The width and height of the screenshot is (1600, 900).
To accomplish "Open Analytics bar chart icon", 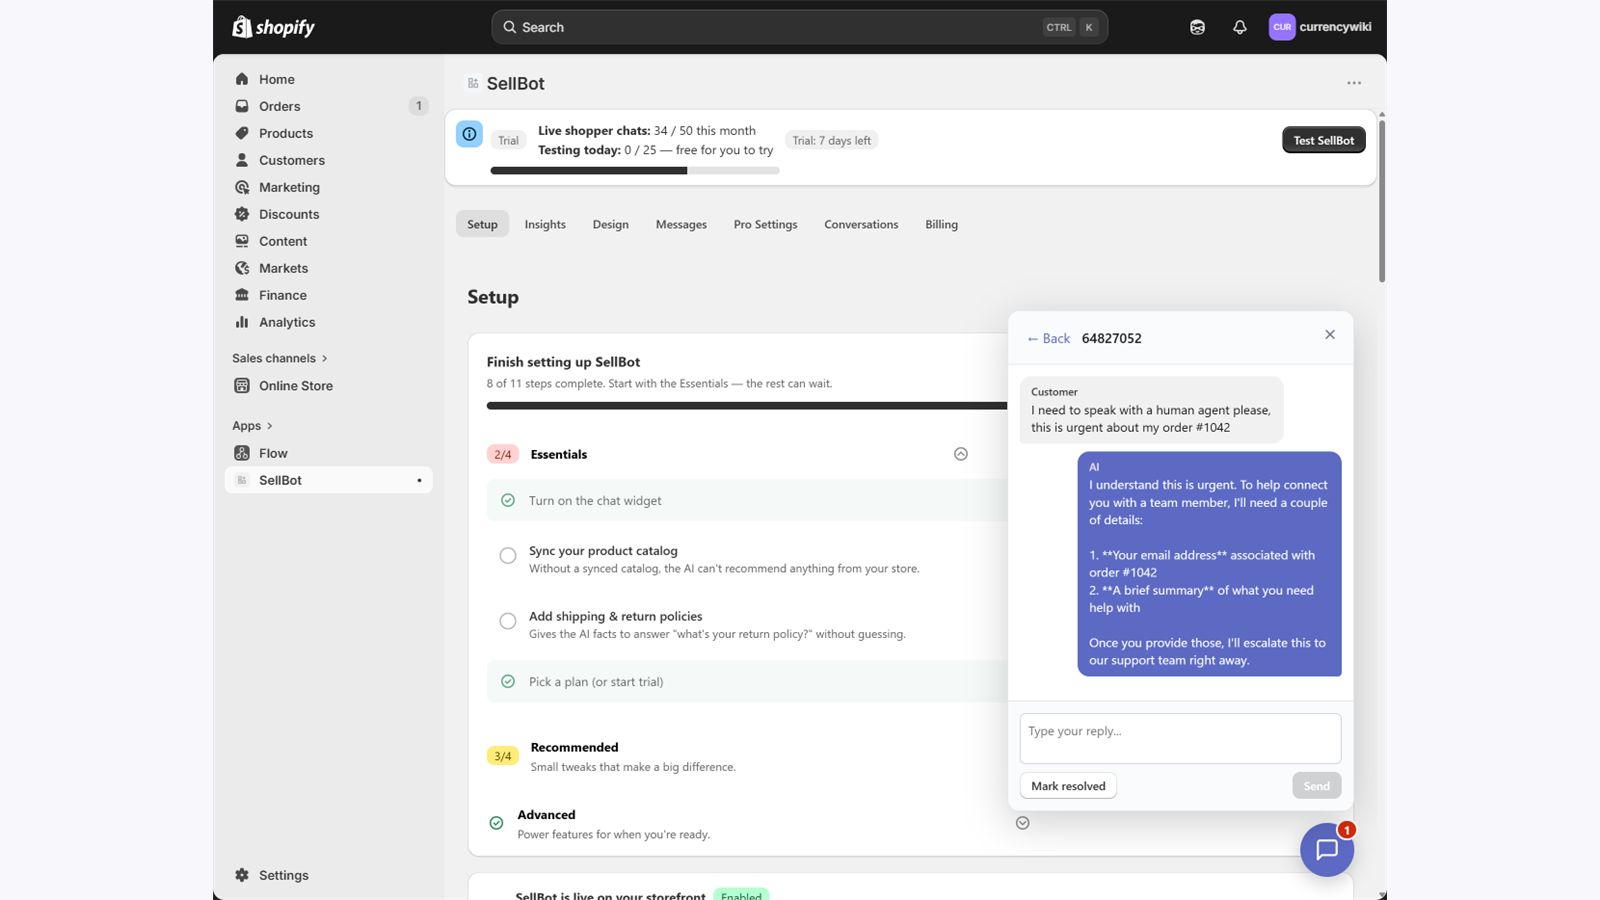I will point(242,322).
